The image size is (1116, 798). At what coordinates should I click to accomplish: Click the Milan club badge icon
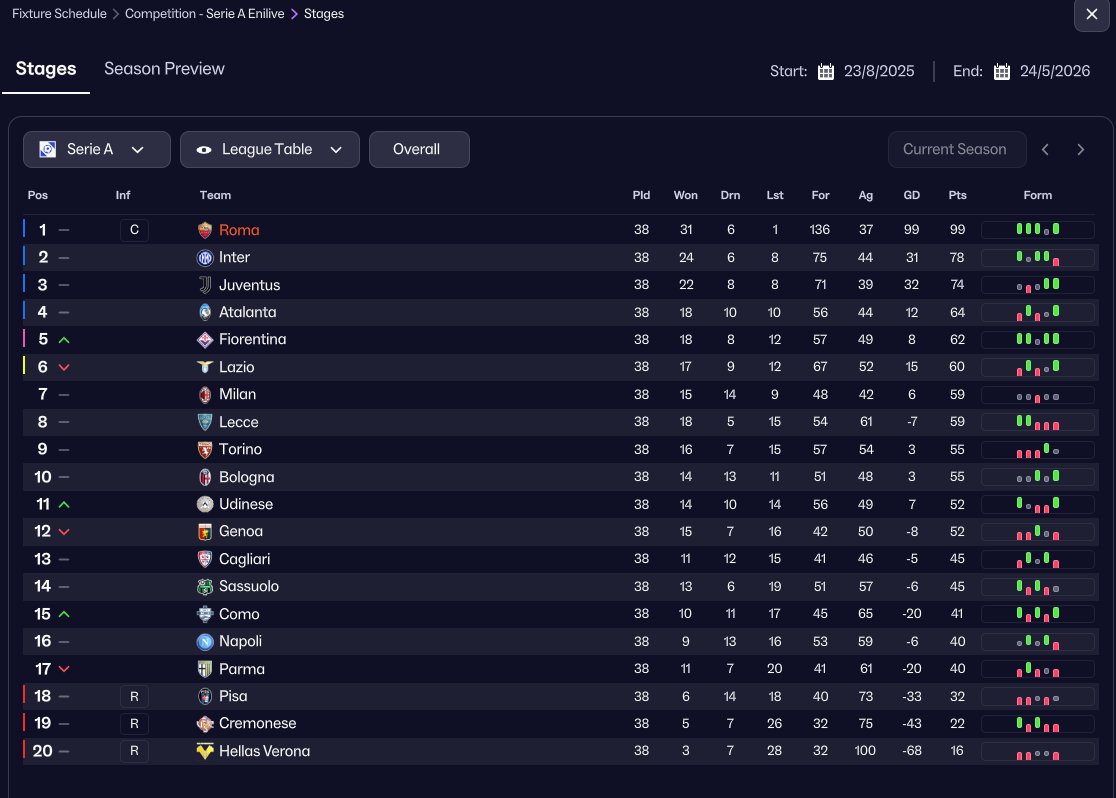[x=206, y=394]
